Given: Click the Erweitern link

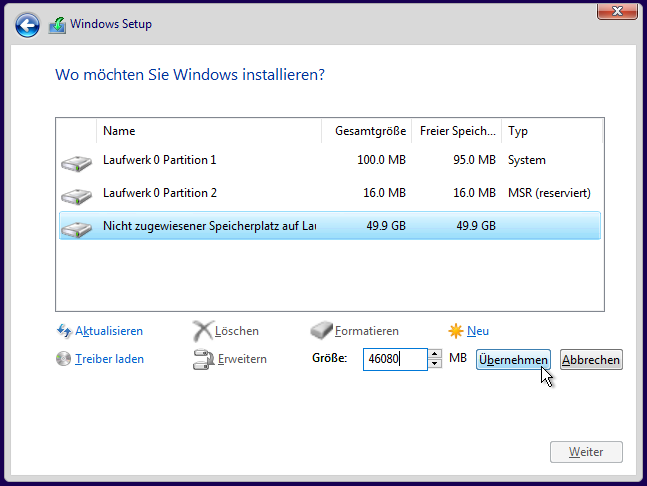Looking at the screenshot, I should 242,359.
